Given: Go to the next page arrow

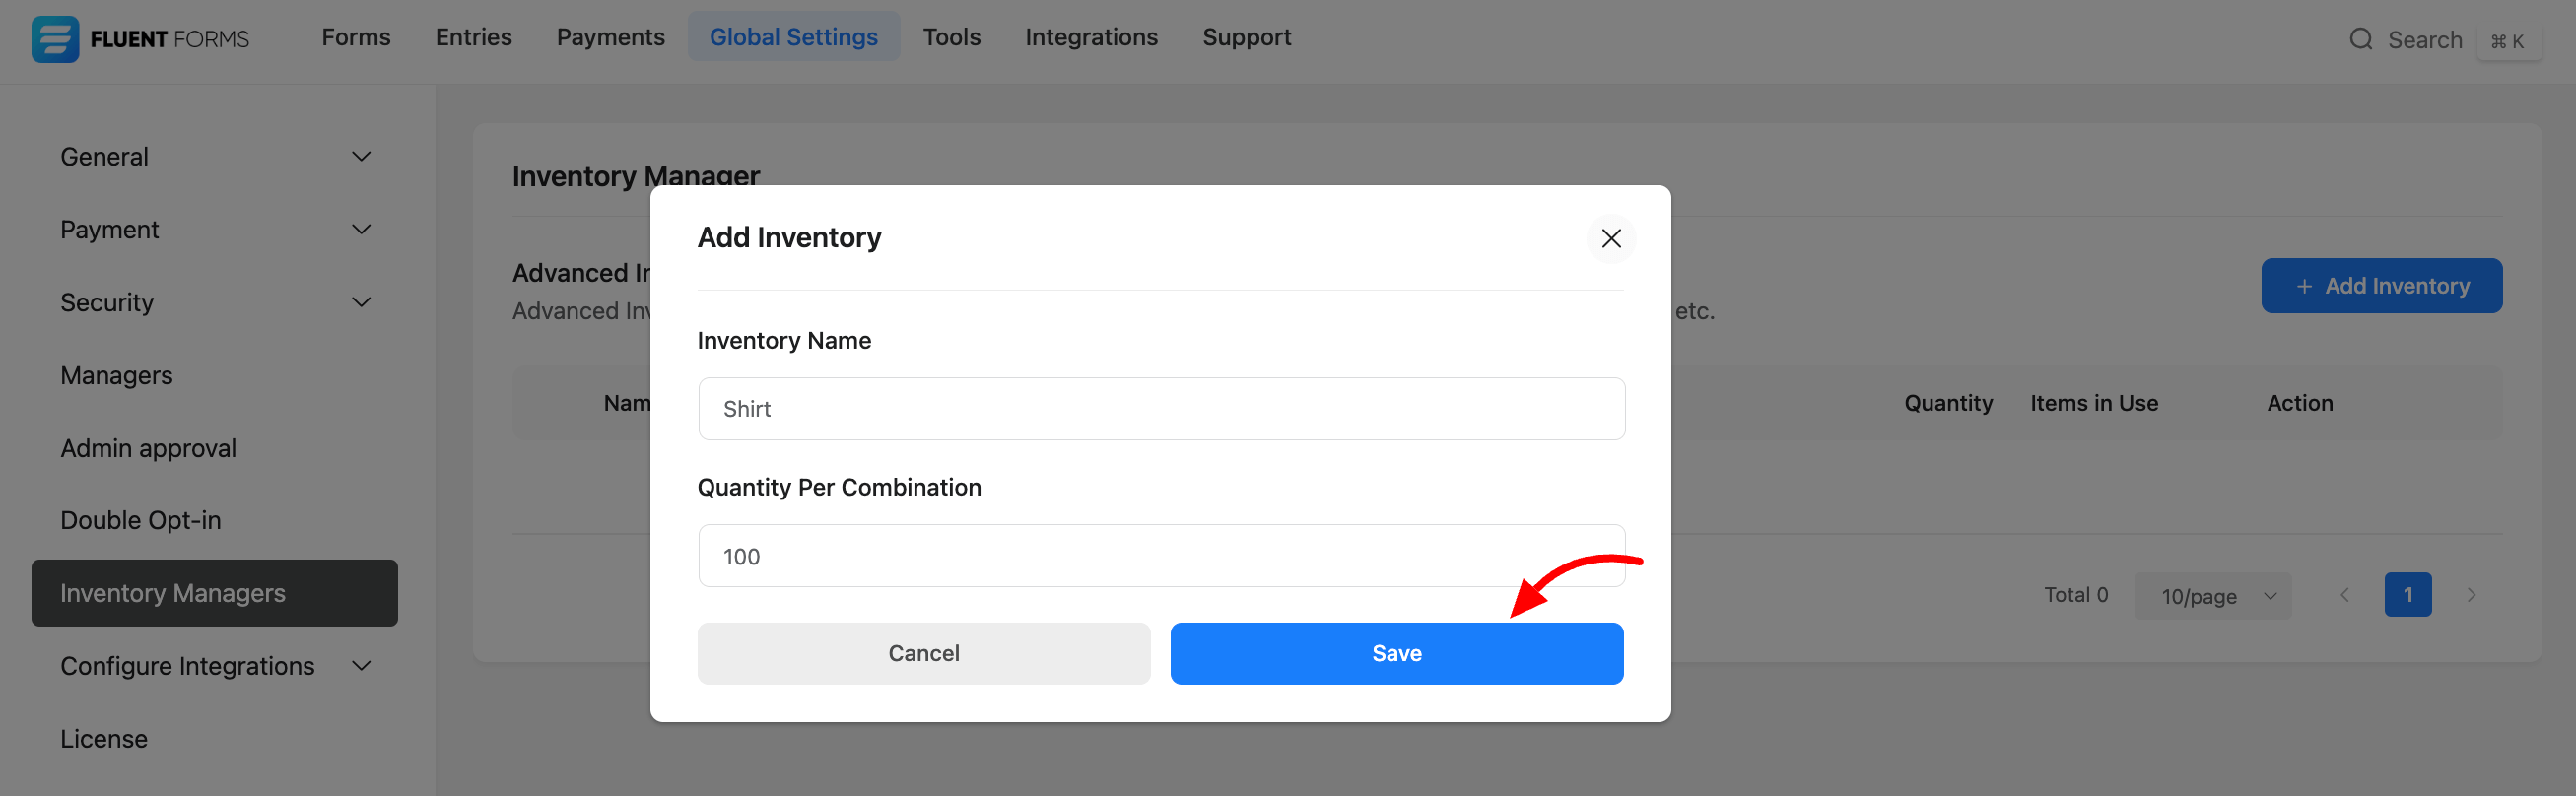Looking at the screenshot, I should 2471,595.
